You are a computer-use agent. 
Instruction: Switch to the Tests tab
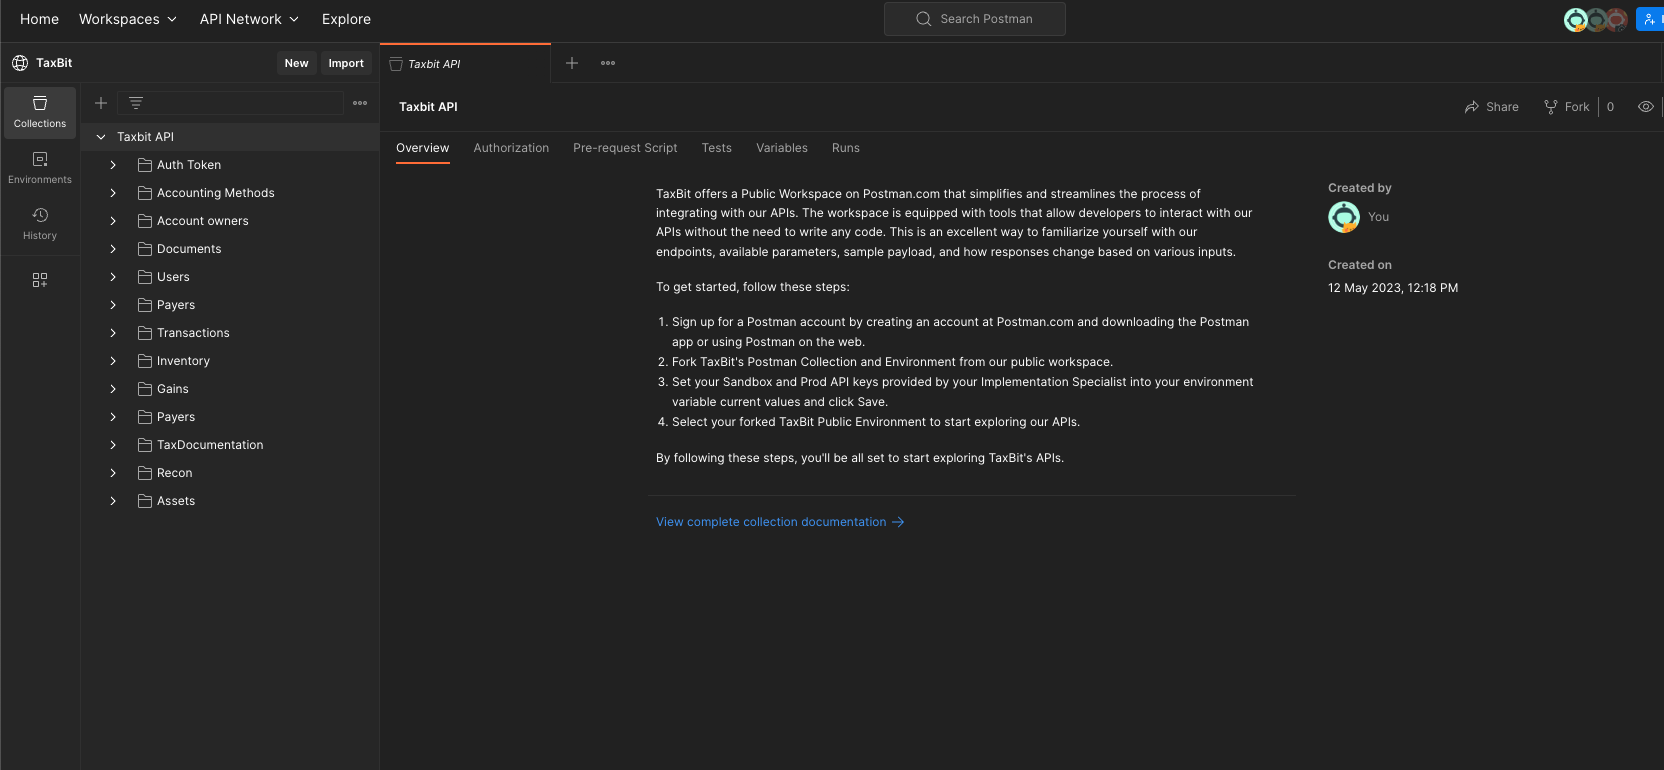(717, 148)
